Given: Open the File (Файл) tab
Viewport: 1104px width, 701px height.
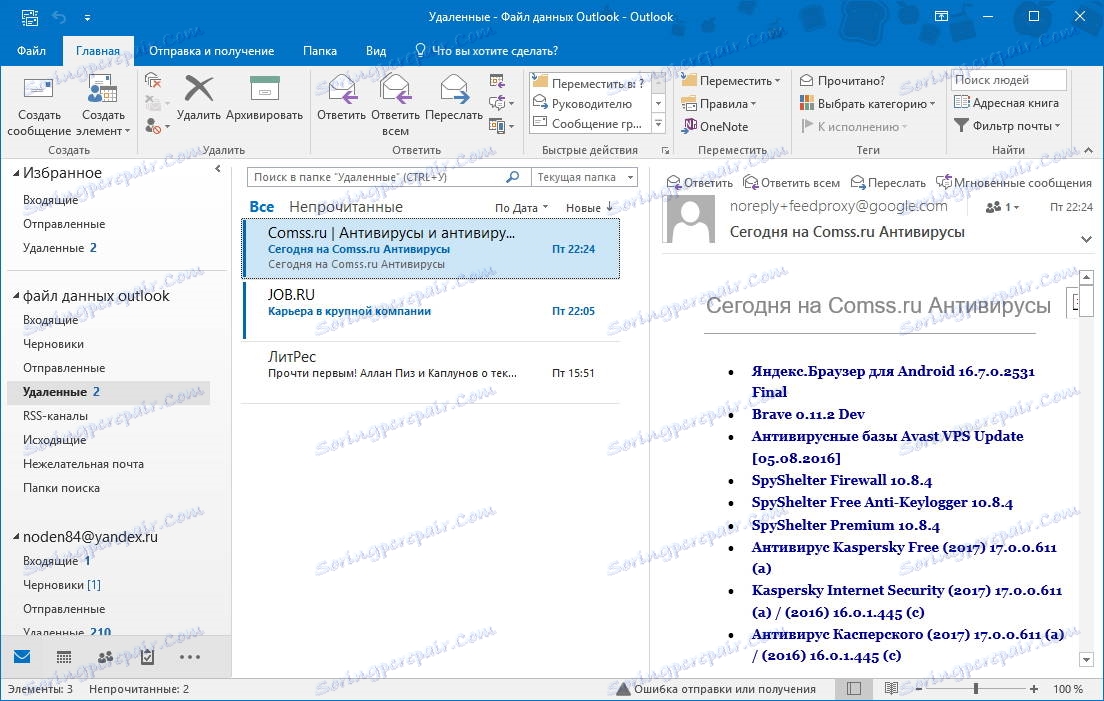Looking at the screenshot, I should [31, 51].
